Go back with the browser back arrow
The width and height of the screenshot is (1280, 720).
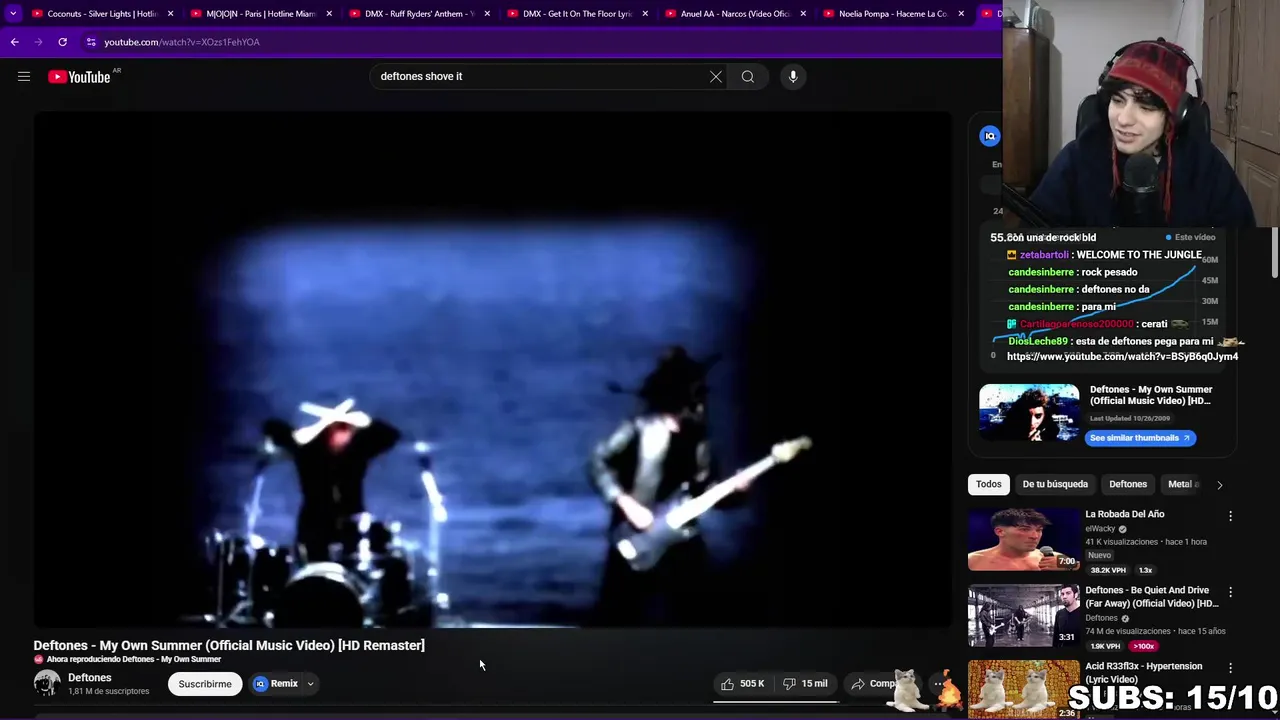click(x=15, y=42)
